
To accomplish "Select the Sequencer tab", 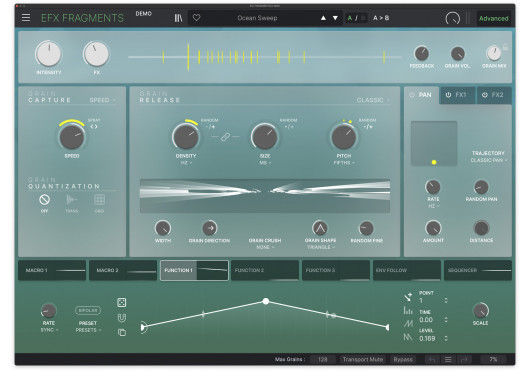I will click(x=478, y=270).
